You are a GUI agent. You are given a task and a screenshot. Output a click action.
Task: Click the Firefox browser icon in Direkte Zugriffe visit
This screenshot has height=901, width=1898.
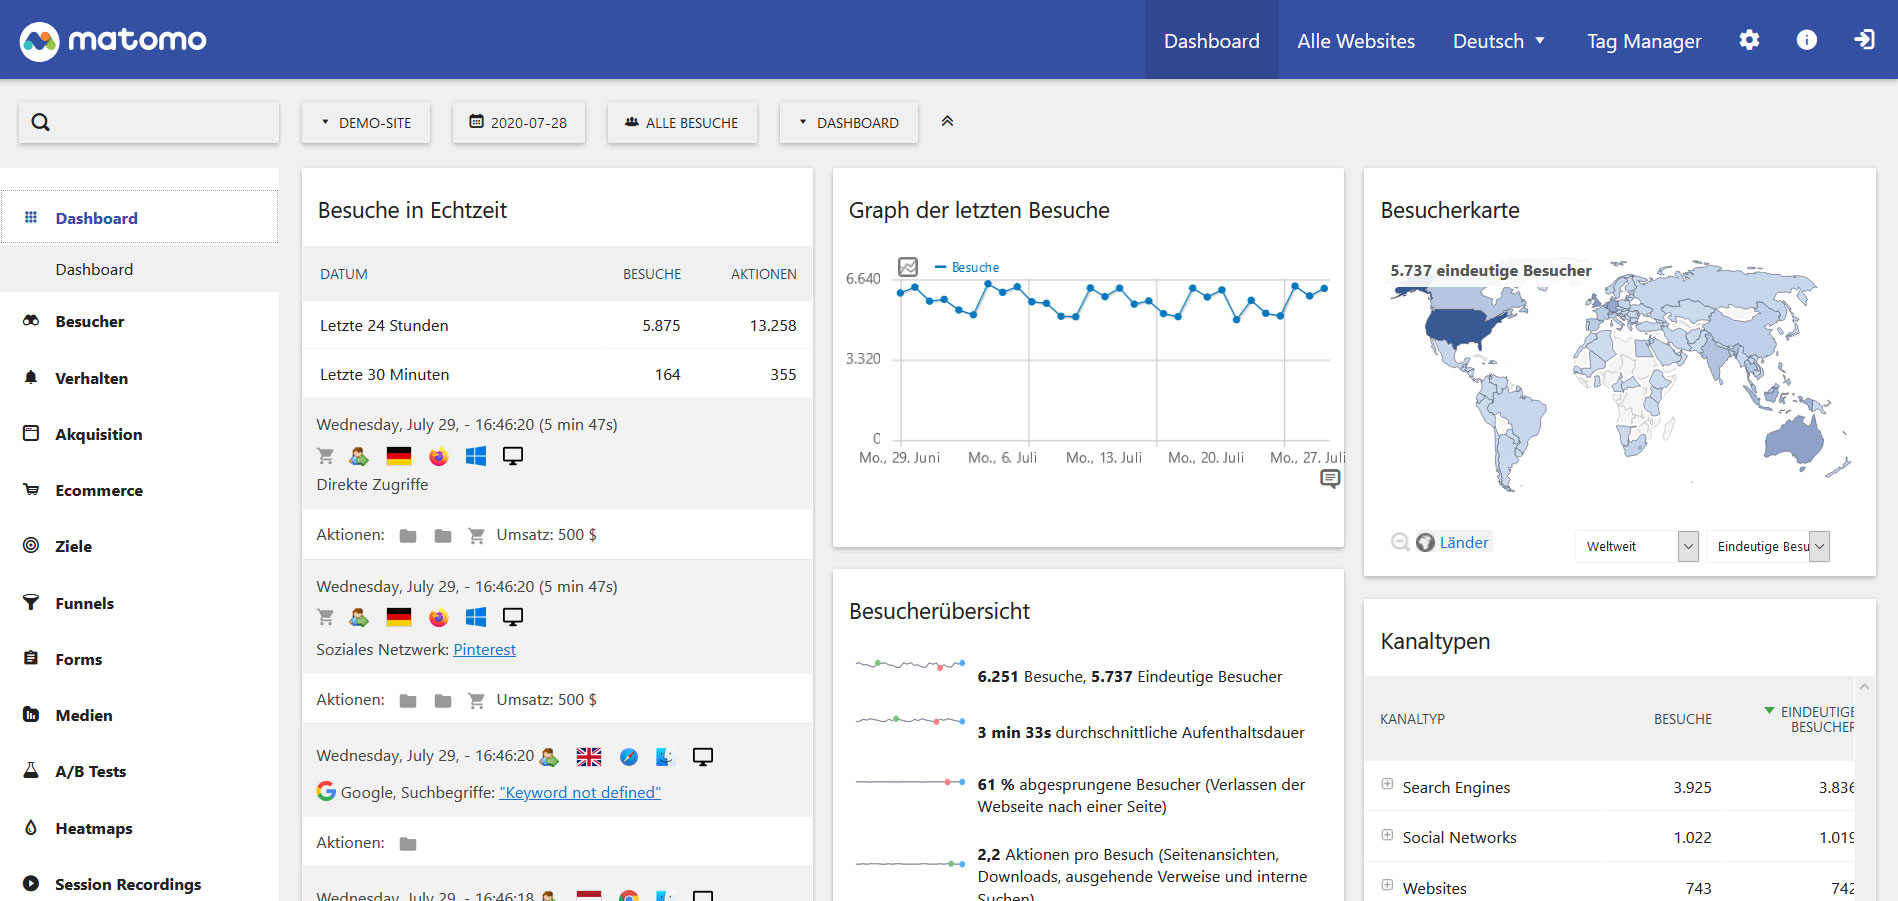pos(438,456)
